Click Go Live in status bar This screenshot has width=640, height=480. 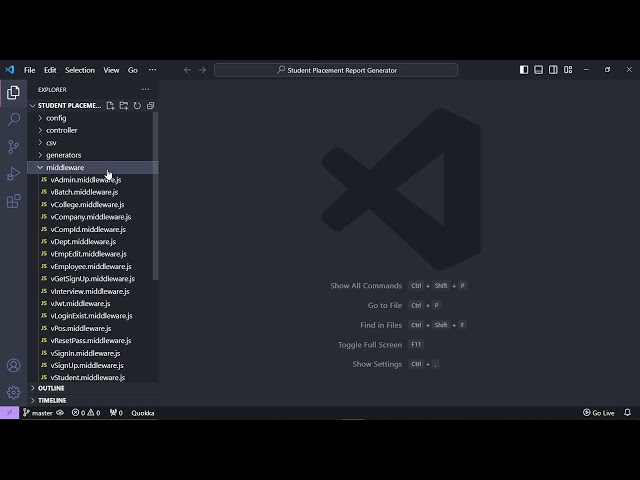coord(599,413)
